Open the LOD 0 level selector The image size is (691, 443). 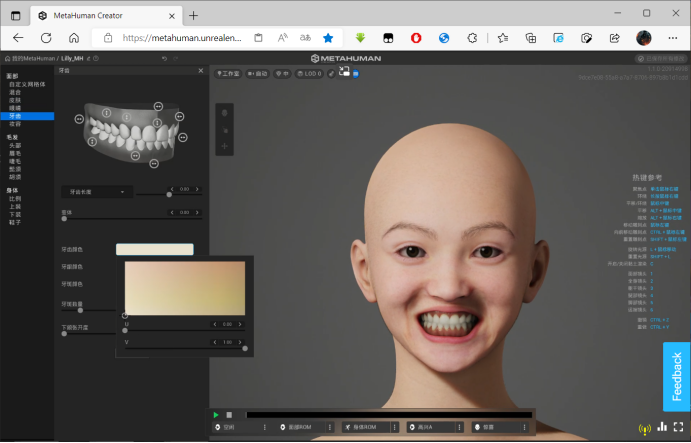tap(309, 74)
